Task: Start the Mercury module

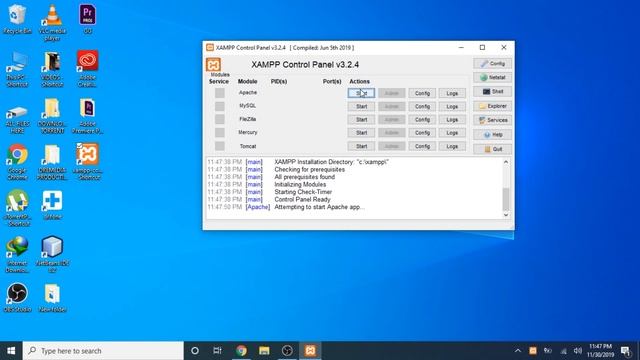Action: (361, 133)
